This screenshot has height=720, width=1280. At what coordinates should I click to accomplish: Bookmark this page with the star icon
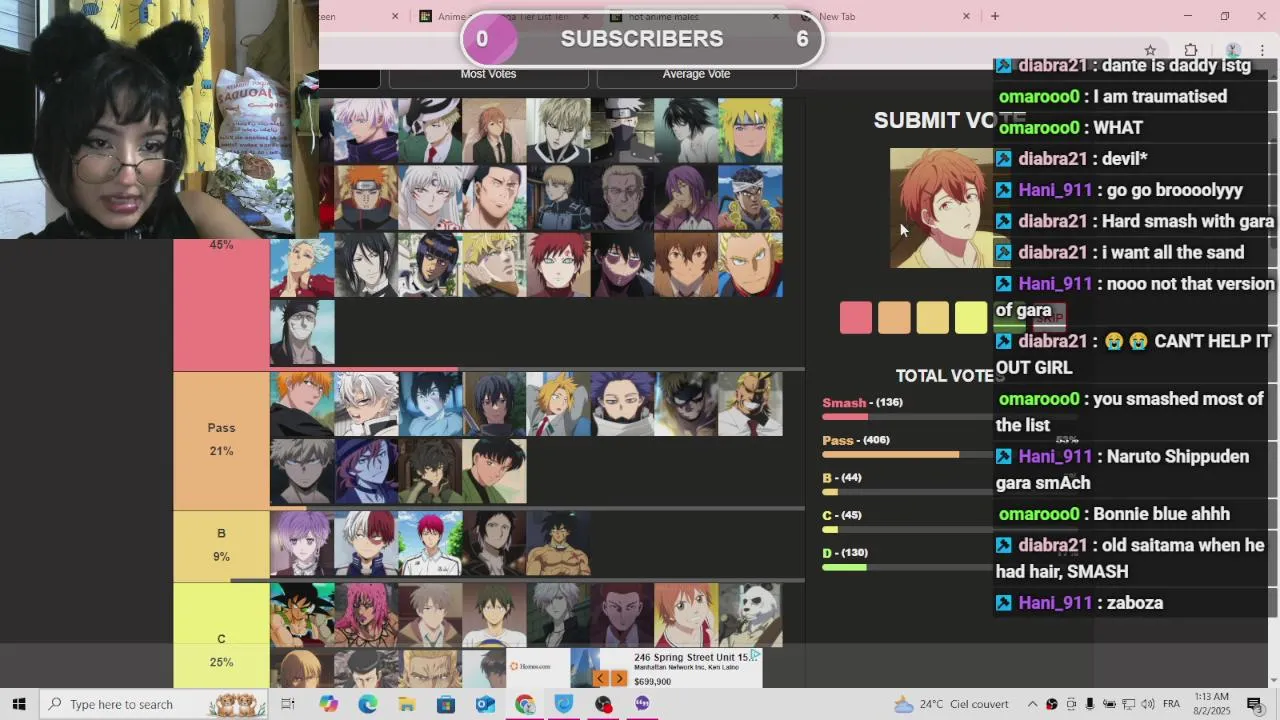click(1150, 50)
